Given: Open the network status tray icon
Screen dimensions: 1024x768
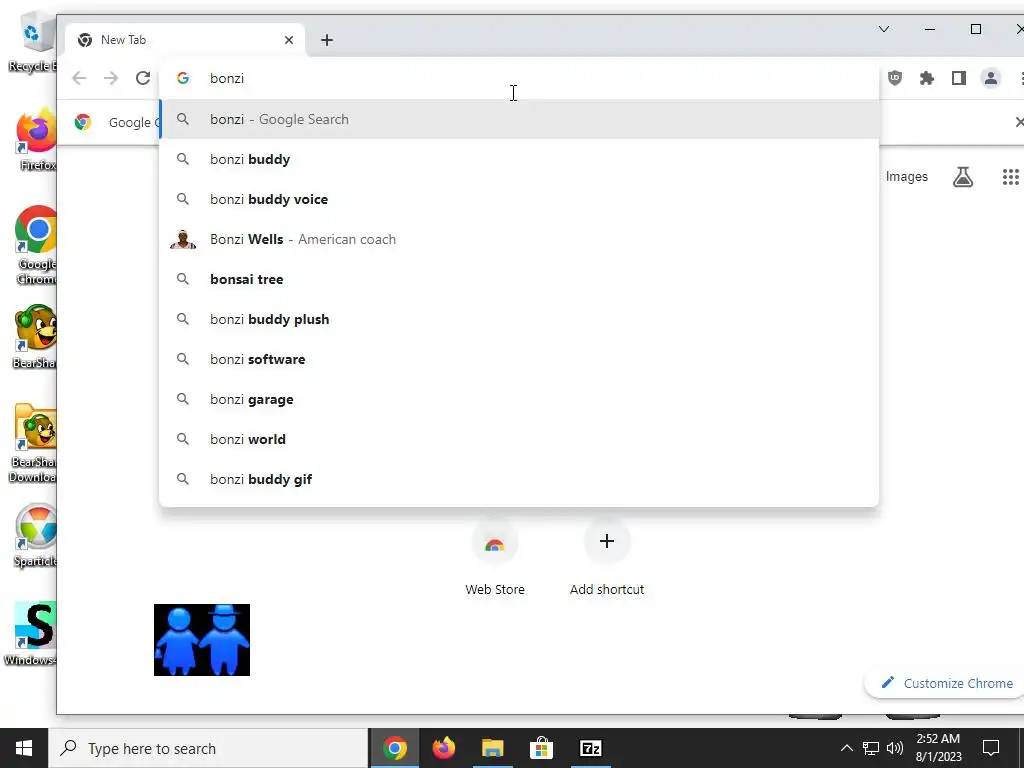Looking at the screenshot, I should [x=871, y=748].
